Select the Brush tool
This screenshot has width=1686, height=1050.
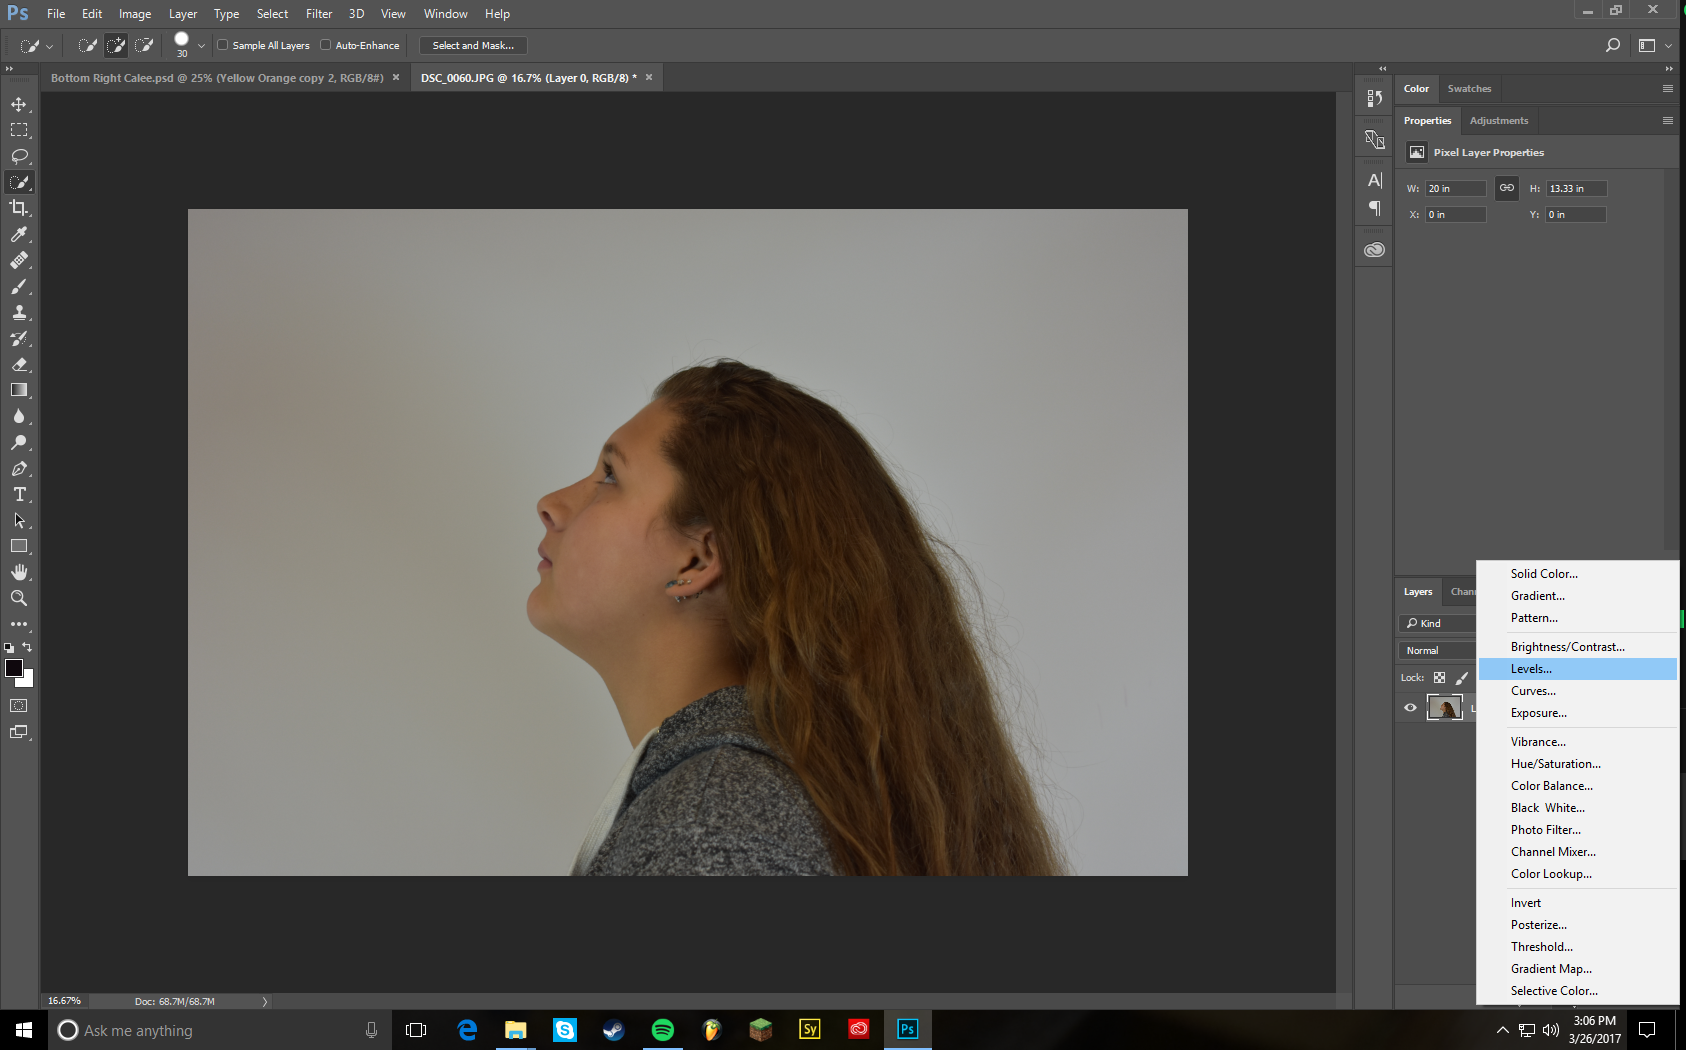(x=19, y=286)
